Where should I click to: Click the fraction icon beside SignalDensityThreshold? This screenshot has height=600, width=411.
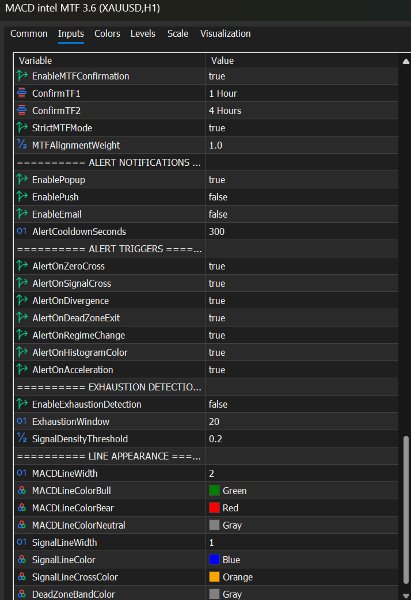click(22, 438)
